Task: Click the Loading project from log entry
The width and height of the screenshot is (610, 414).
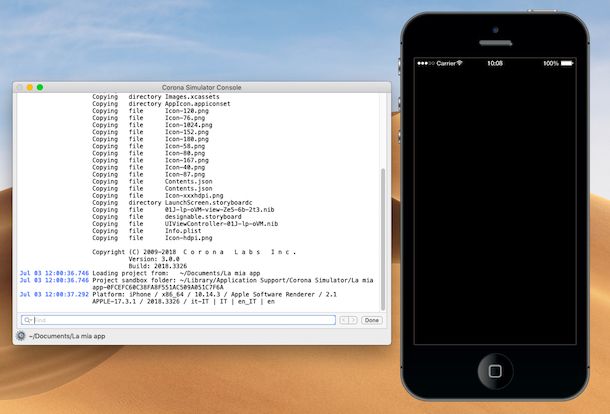Action: (140, 273)
